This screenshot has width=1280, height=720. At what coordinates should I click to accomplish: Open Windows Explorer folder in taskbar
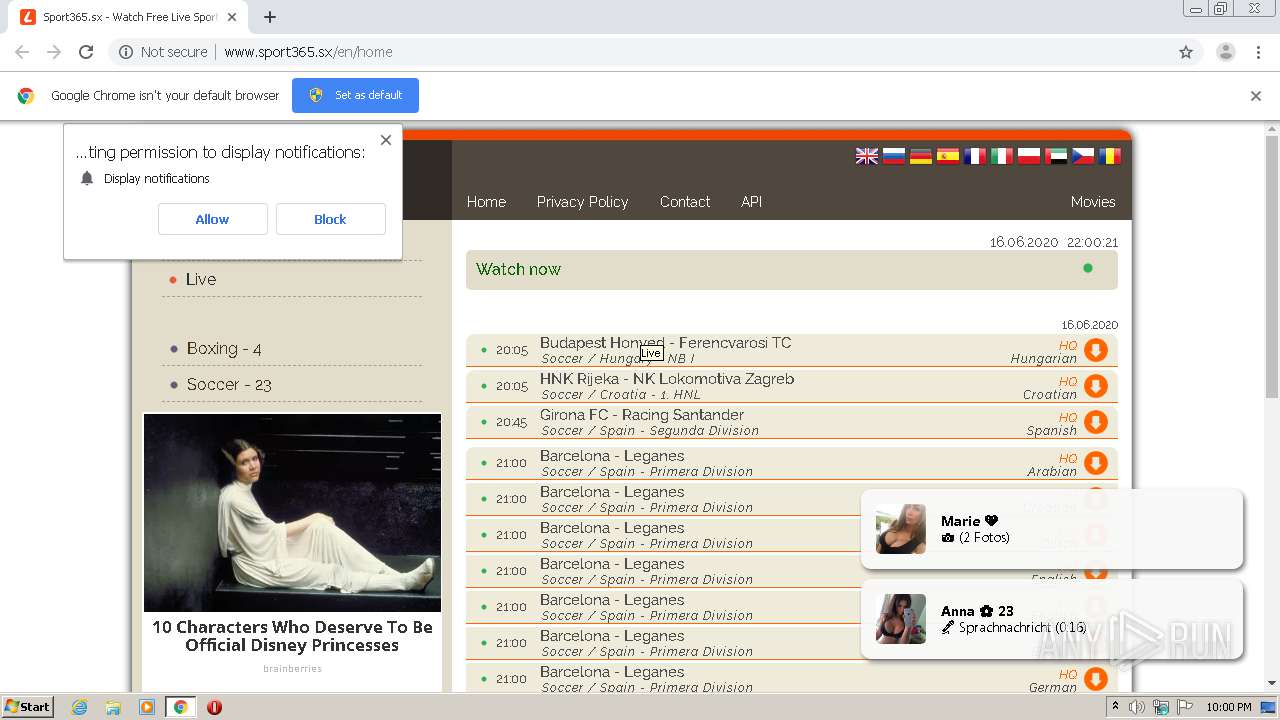(113, 707)
